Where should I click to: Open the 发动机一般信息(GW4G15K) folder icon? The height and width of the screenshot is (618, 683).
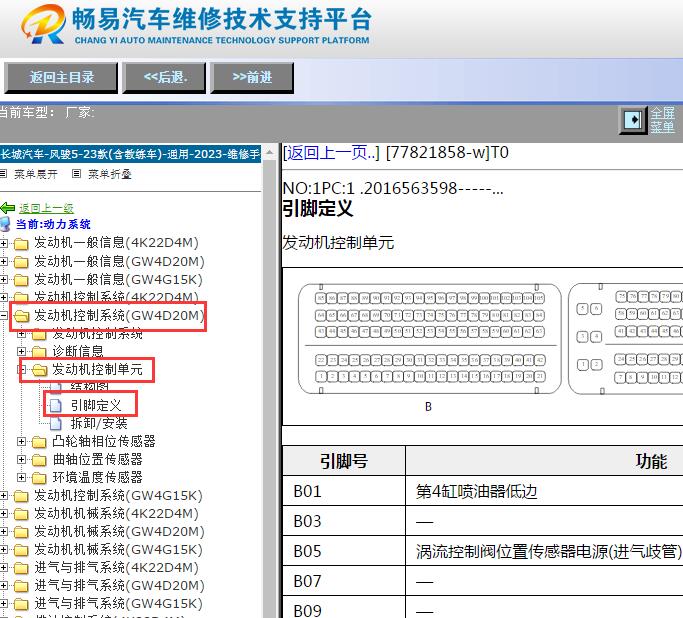pos(21,280)
